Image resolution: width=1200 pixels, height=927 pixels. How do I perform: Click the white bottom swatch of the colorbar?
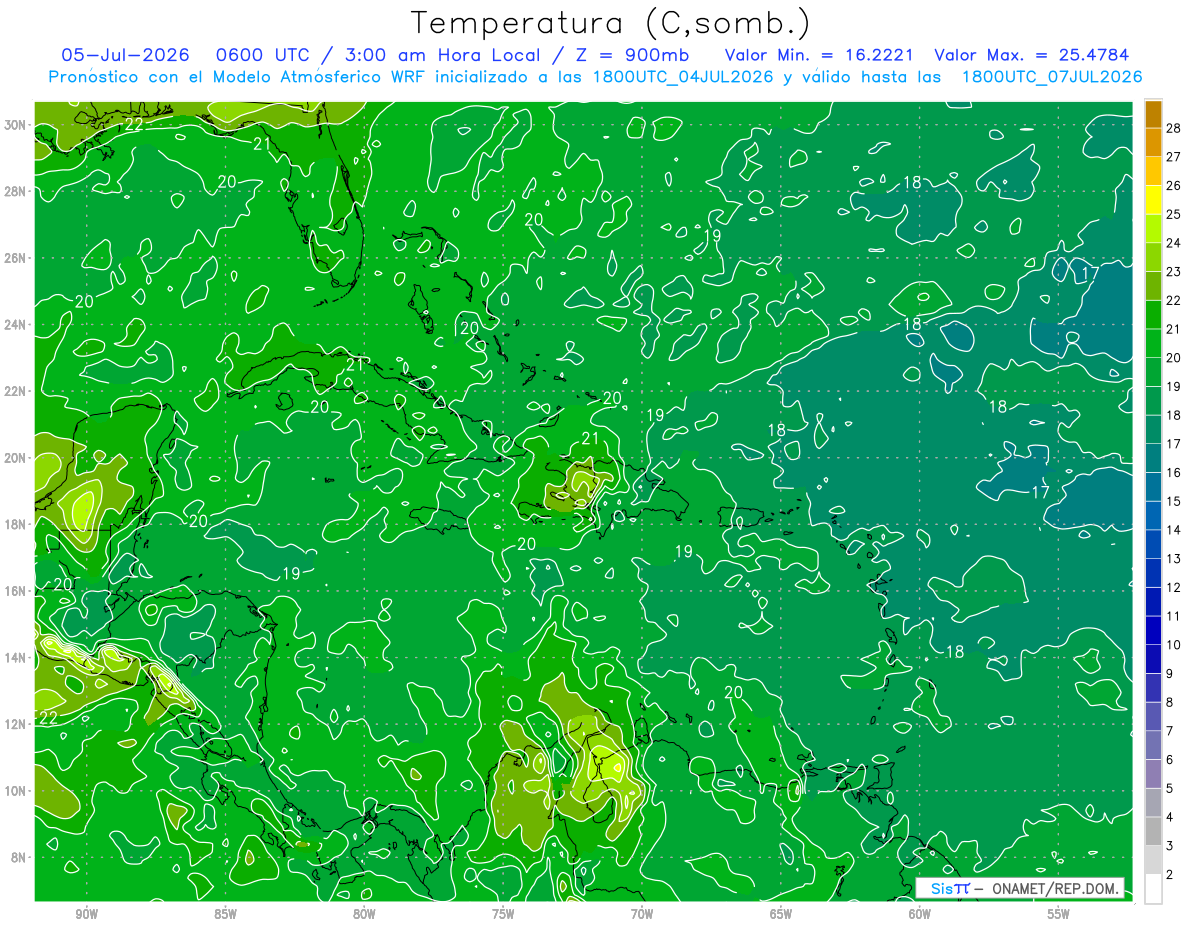pyautogui.click(x=1153, y=888)
